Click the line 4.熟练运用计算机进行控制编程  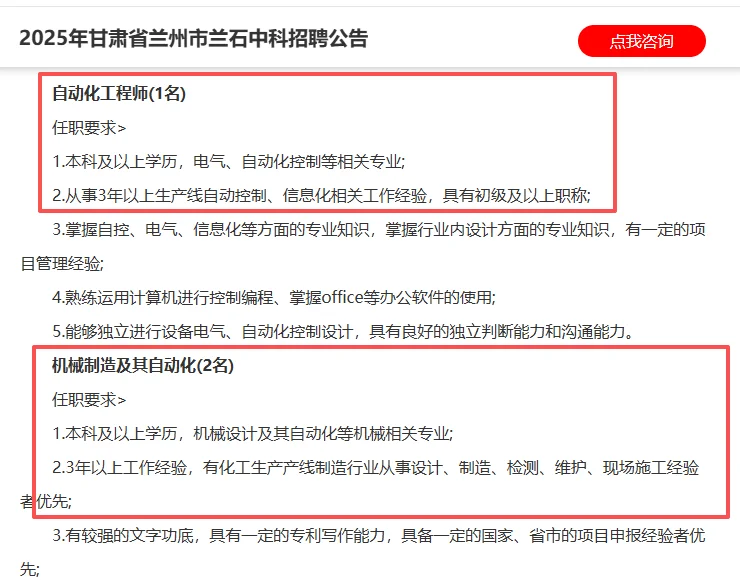pyautogui.click(x=274, y=297)
